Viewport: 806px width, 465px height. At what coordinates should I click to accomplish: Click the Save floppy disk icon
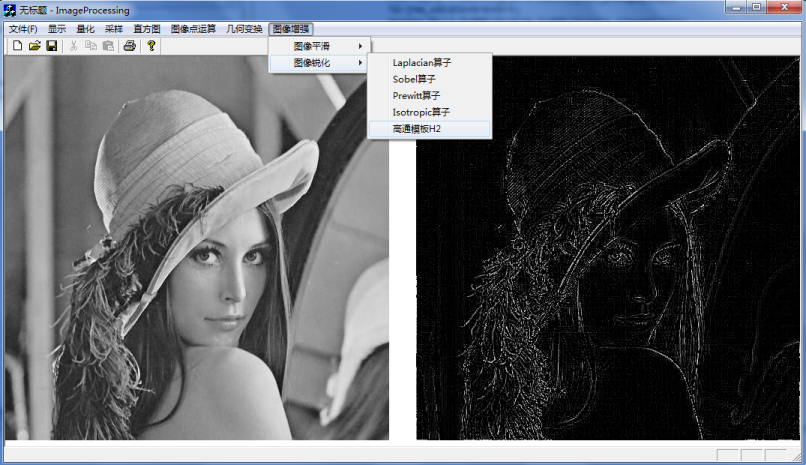tap(51, 46)
